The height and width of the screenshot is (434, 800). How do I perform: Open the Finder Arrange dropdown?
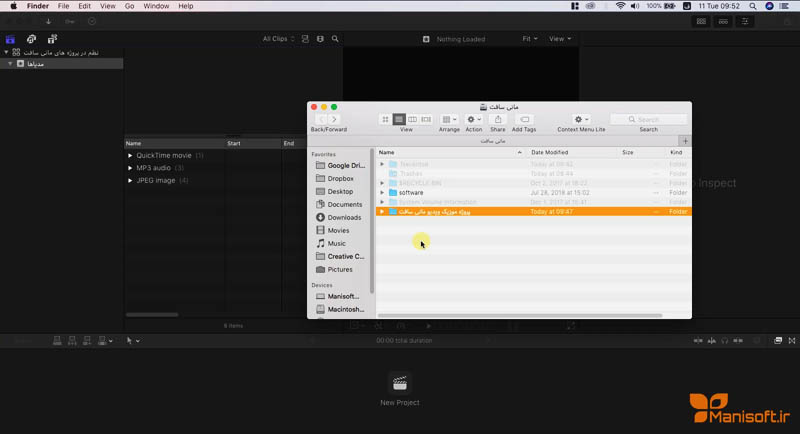449,119
